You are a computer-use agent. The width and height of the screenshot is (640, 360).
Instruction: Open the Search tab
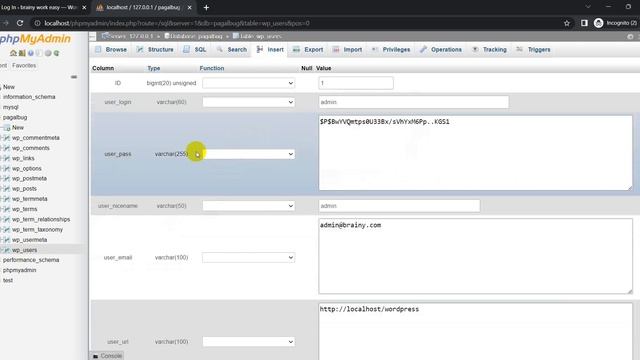click(232, 49)
